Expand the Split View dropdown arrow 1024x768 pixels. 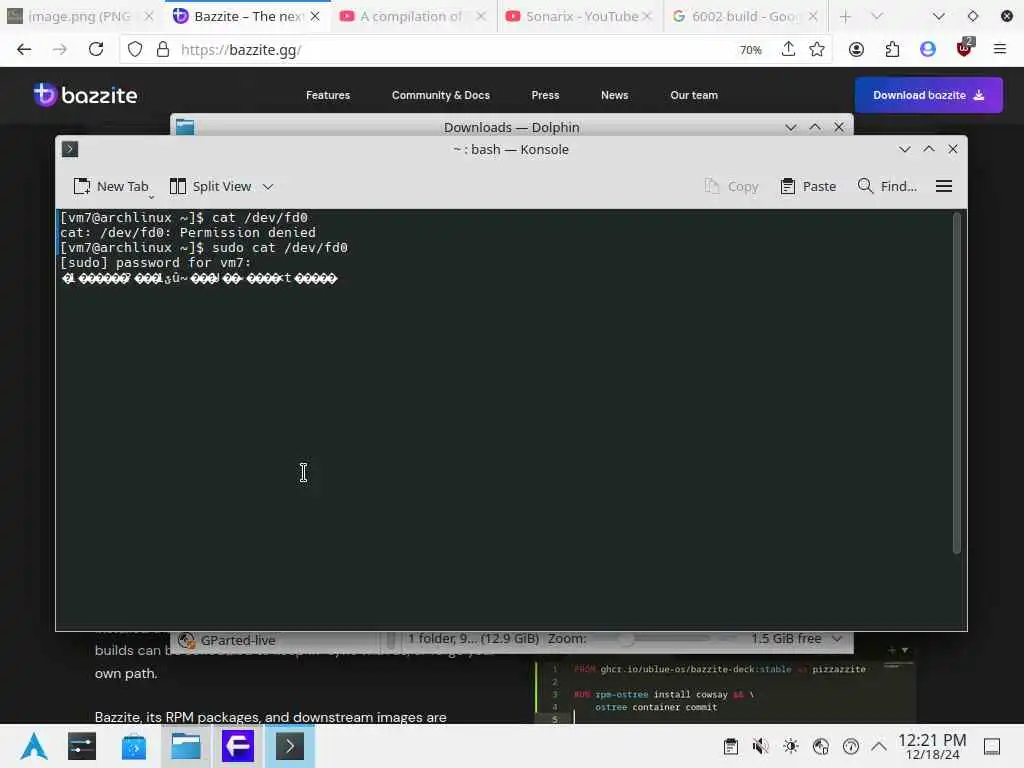[x=268, y=187]
